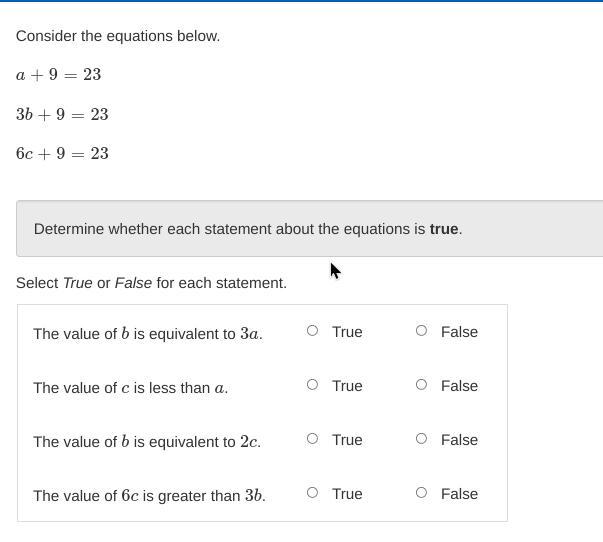
Task: Pick True for '6c is greater than 3b'
Action: click(312, 493)
